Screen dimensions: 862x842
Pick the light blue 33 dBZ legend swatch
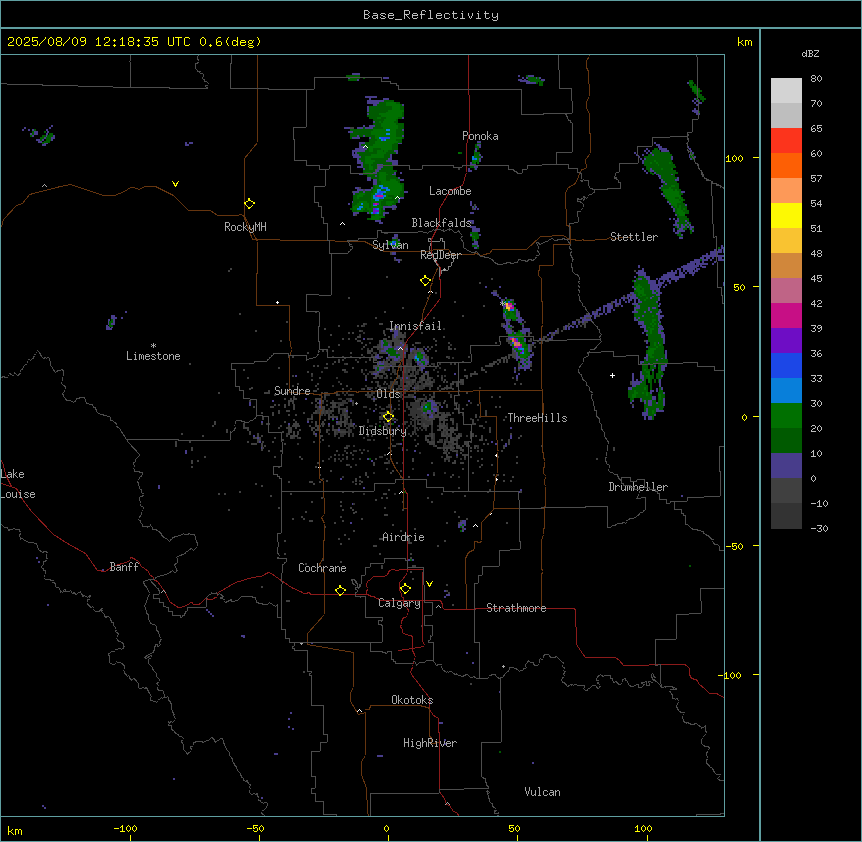tap(786, 391)
